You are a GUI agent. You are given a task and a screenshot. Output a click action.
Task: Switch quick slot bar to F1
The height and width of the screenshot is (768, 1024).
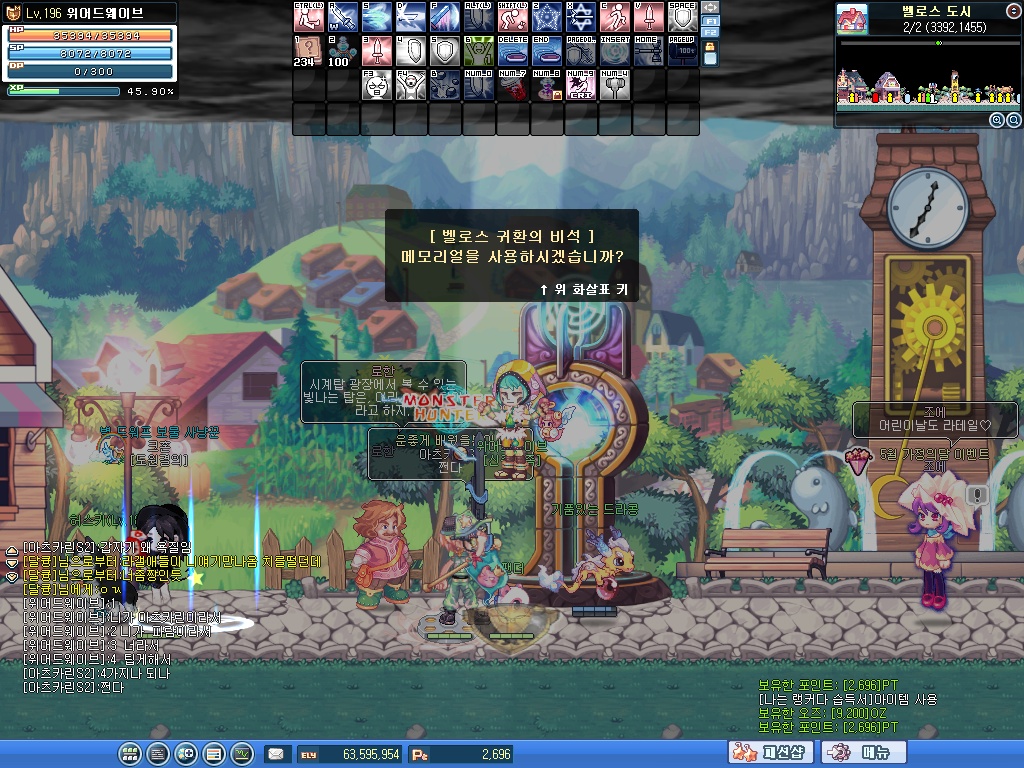(x=710, y=20)
